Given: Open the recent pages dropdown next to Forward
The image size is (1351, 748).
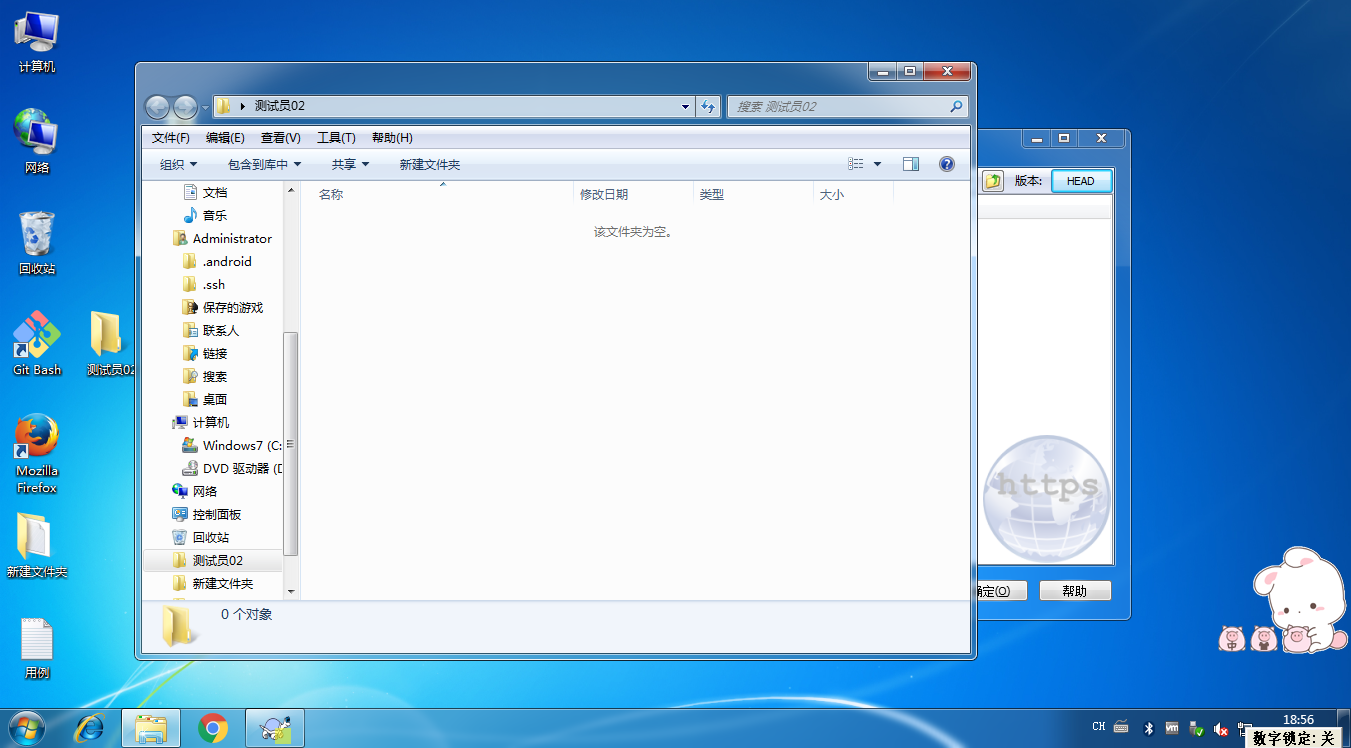Looking at the screenshot, I should [x=205, y=107].
